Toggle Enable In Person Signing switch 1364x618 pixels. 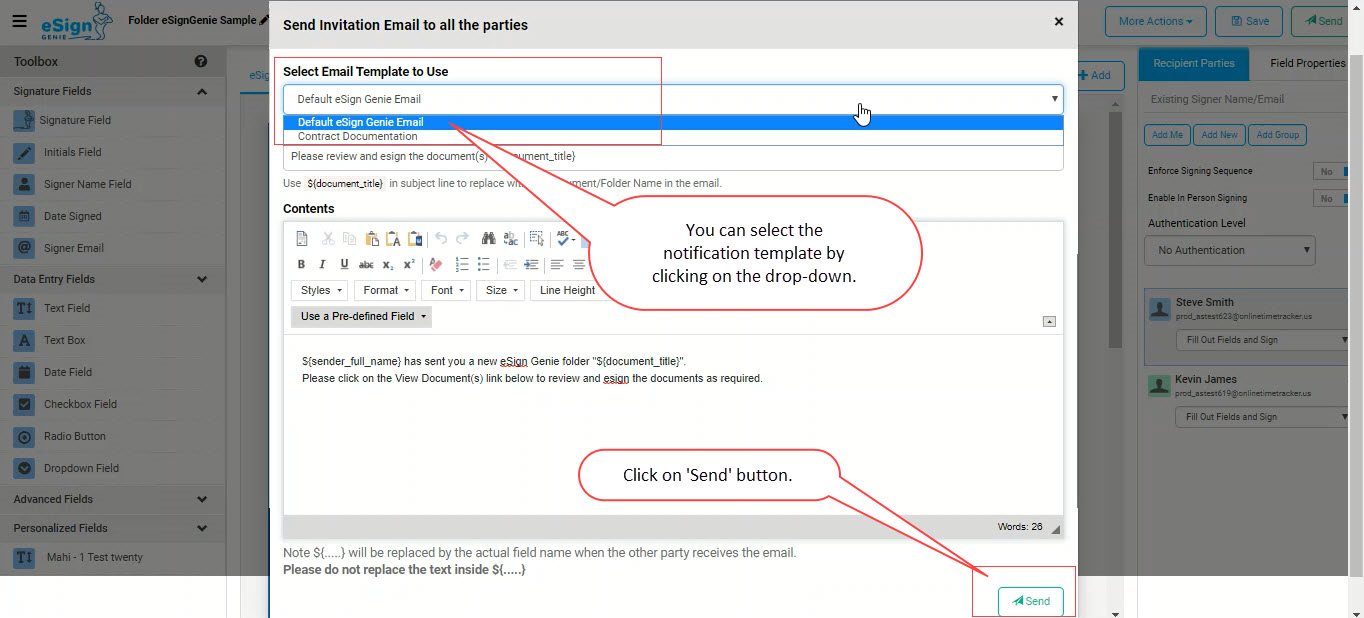[1333, 199]
